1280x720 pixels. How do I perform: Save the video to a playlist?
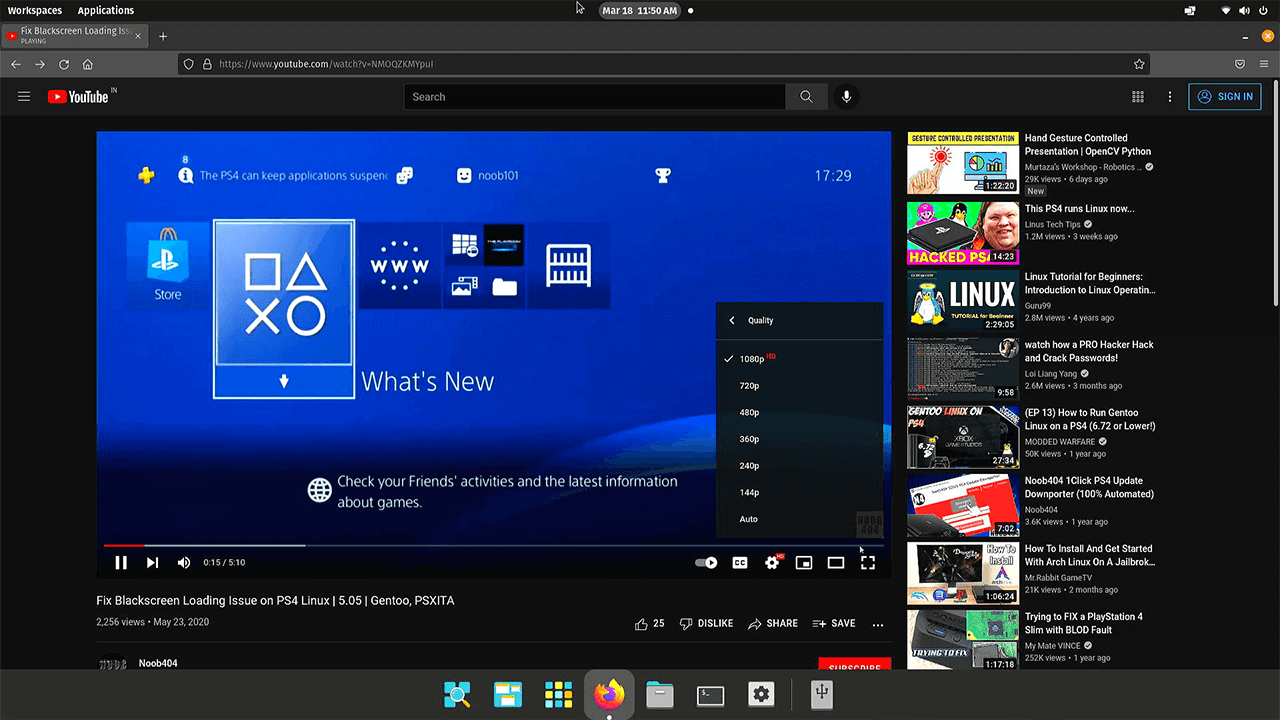[x=834, y=623]
